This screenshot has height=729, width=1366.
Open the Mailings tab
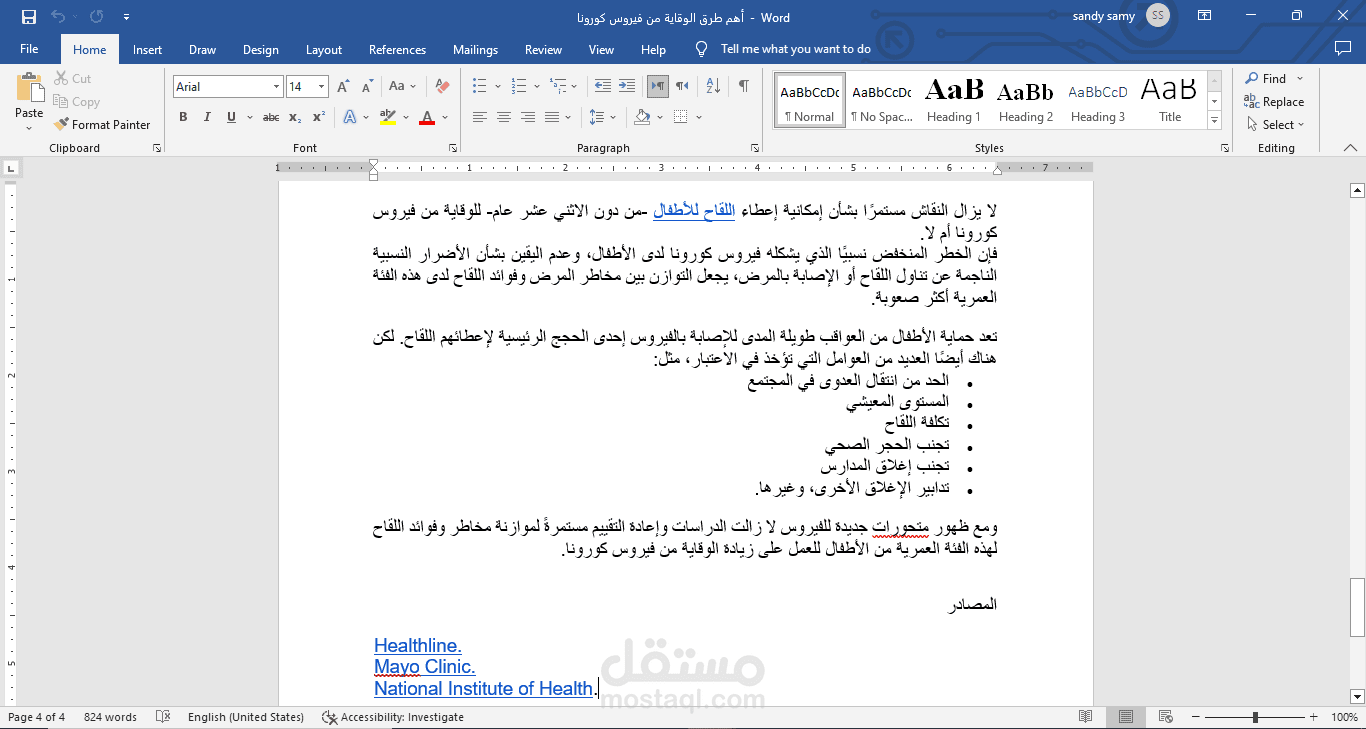(475, 49)
